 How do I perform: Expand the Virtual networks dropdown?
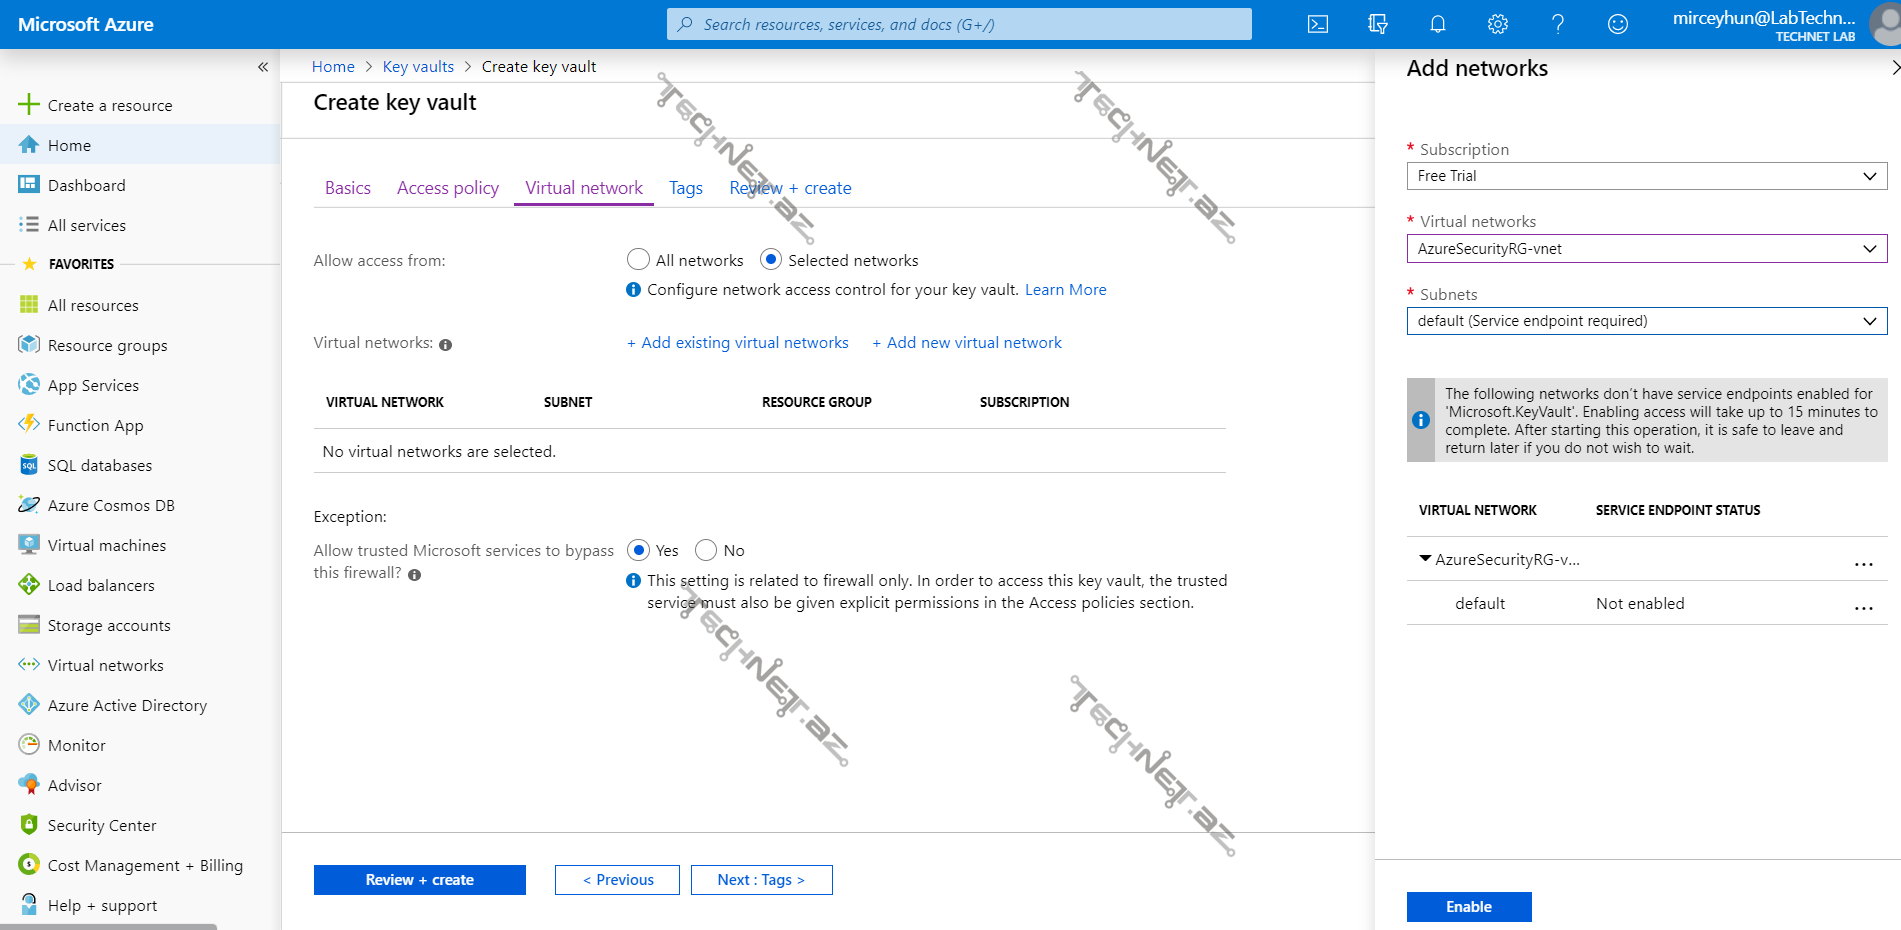point(1646,249)
